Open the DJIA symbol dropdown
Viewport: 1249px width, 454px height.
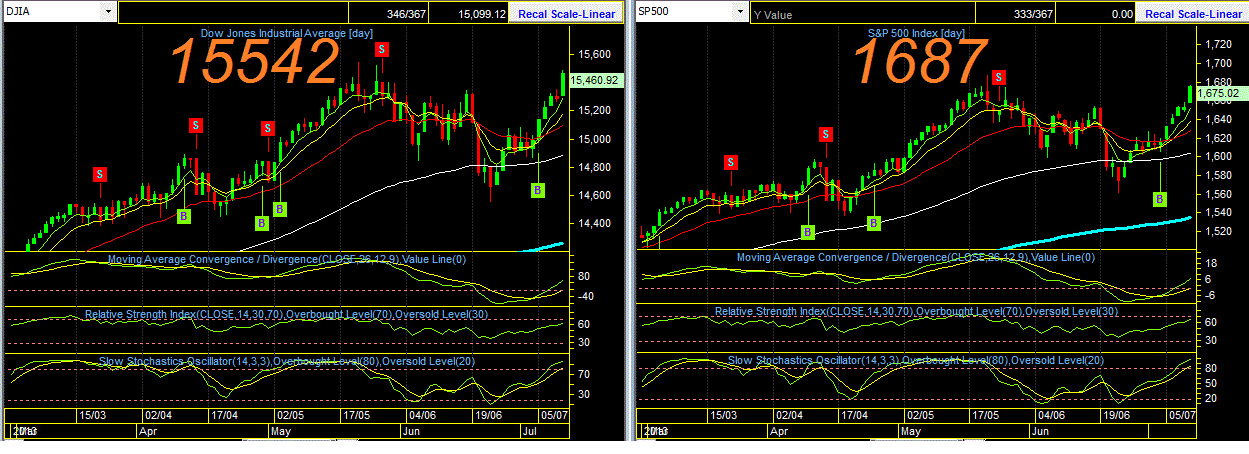(x=107, y=12)
